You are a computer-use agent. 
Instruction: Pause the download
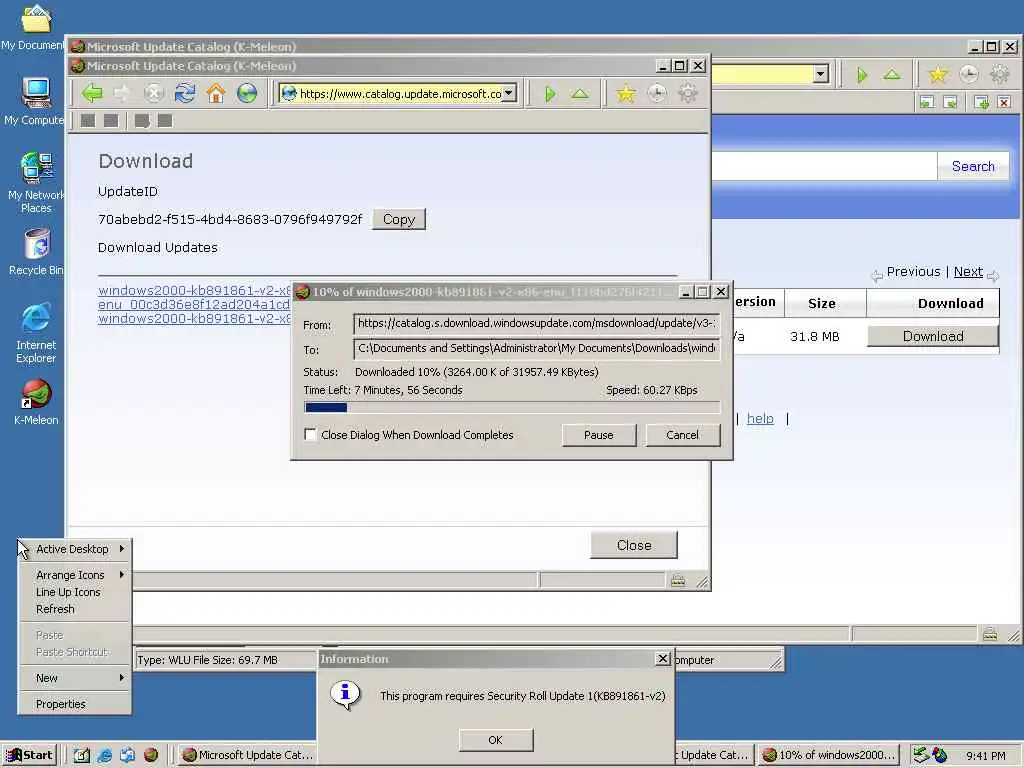(x=599, y=435)
